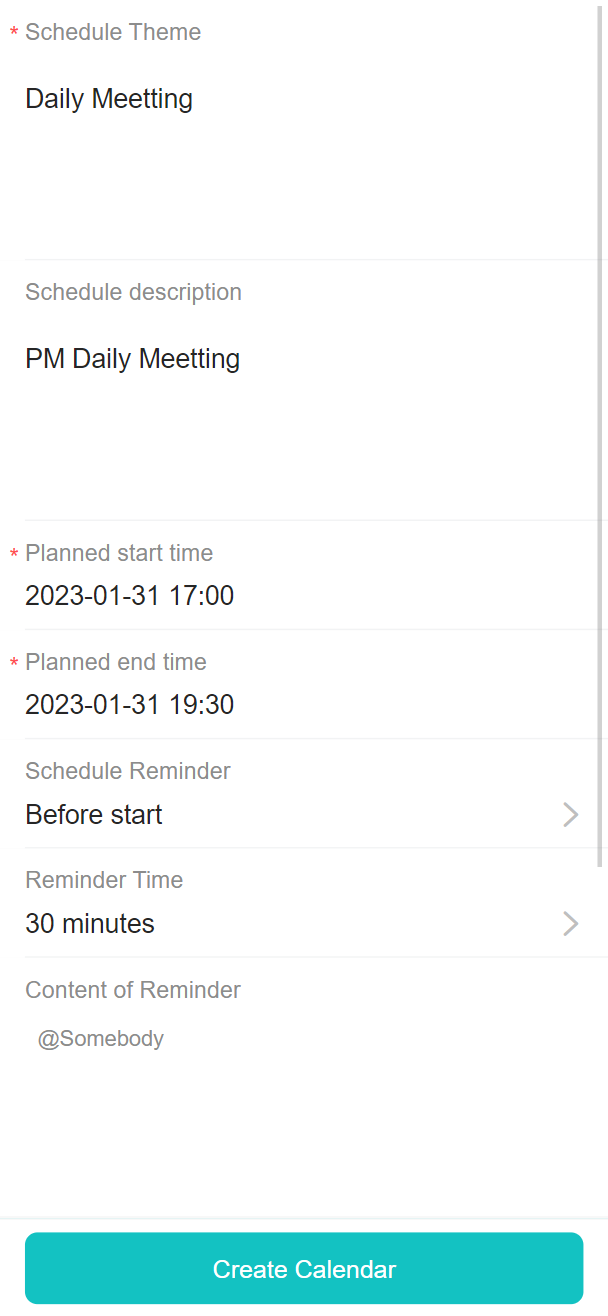Screen dimensions: 608x1316
Task: Click the Schedule Theme label
Action: tap(113, 32)
